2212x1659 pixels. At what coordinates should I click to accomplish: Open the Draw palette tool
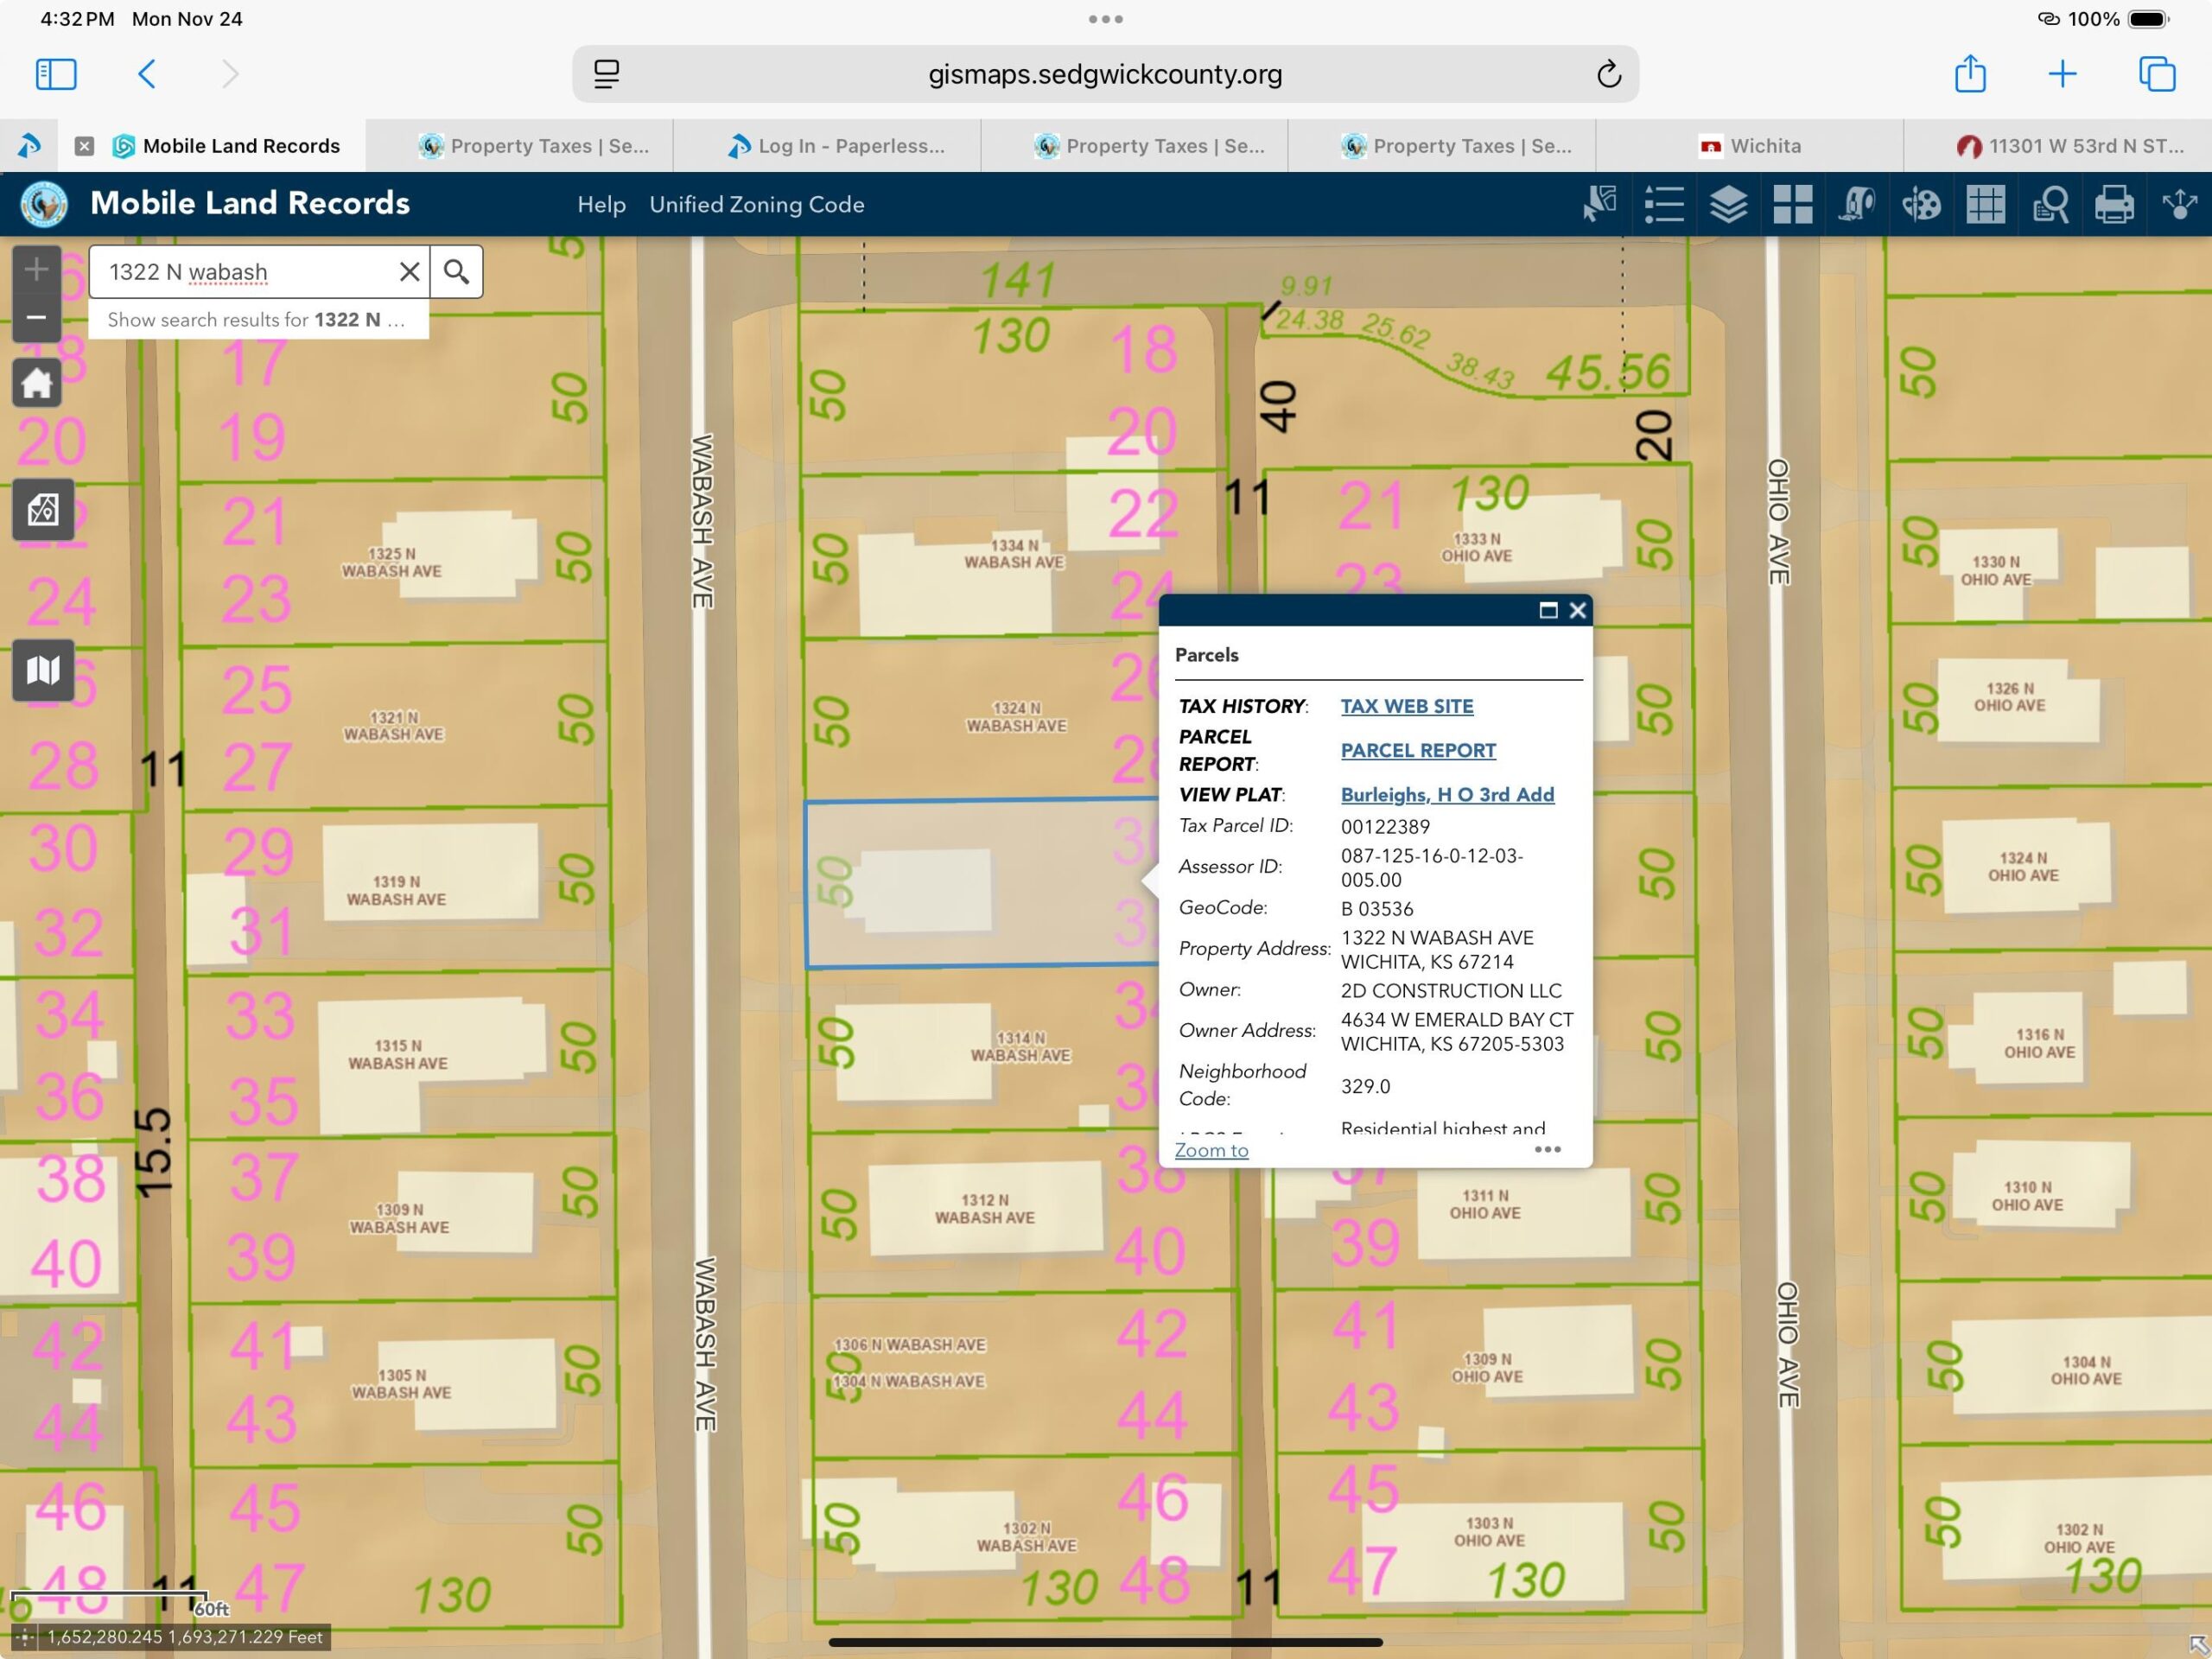(1921, 204)
